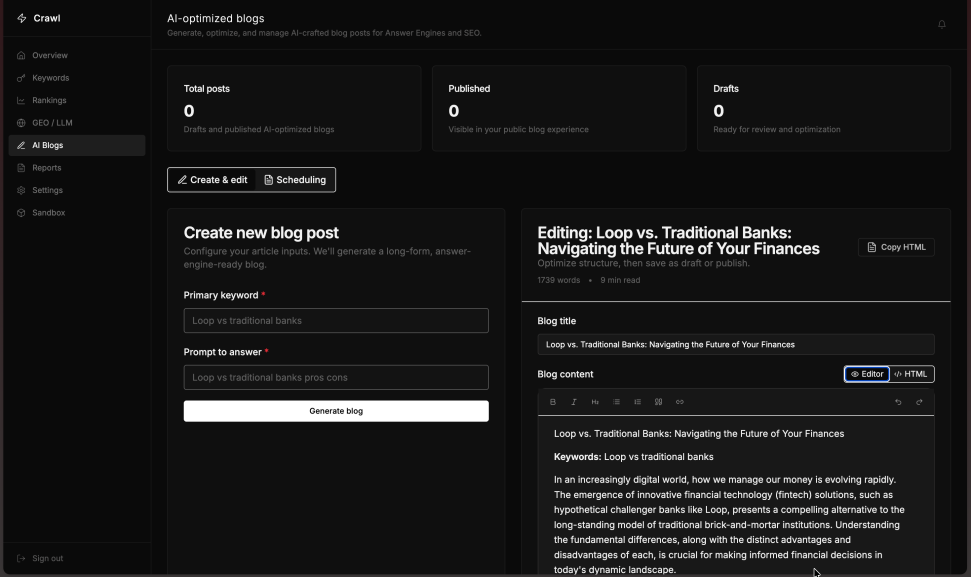Click the blog heading line in editor
971x577 pixels.
click(699, 434)
